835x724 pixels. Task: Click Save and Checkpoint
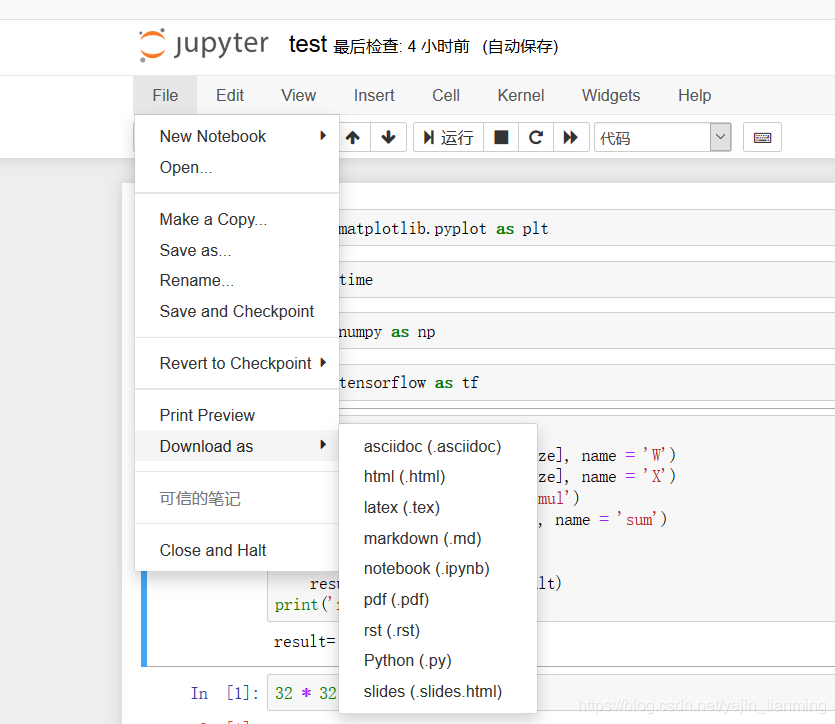tap(237, 311)
